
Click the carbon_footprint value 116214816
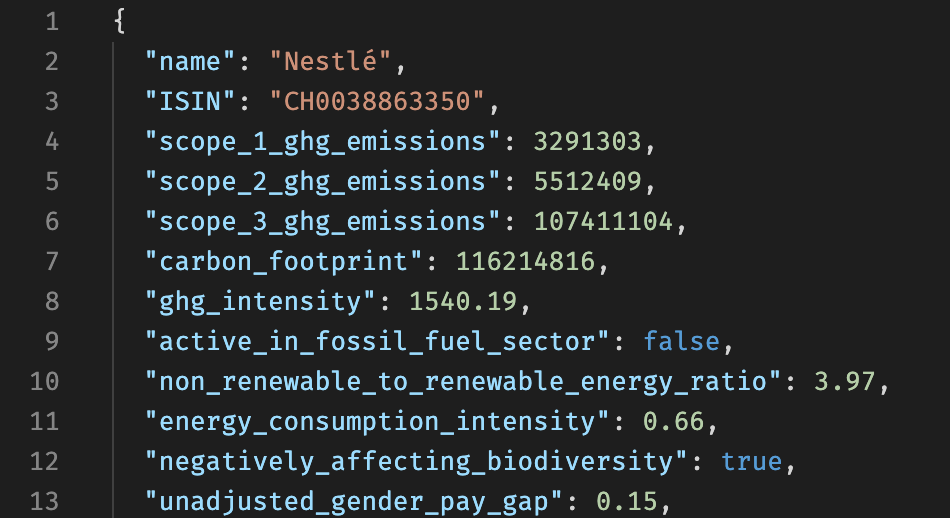525,262
